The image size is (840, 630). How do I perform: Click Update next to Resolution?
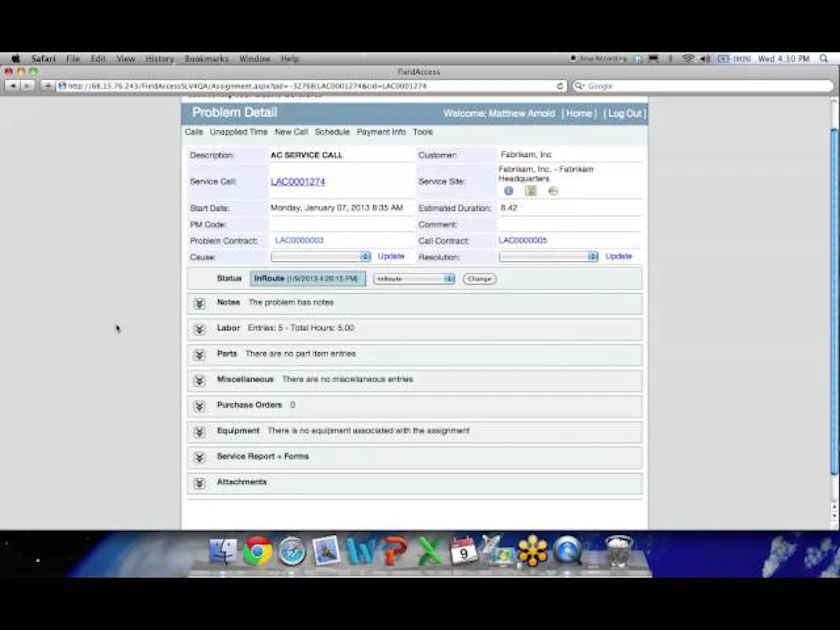[619, 256]
